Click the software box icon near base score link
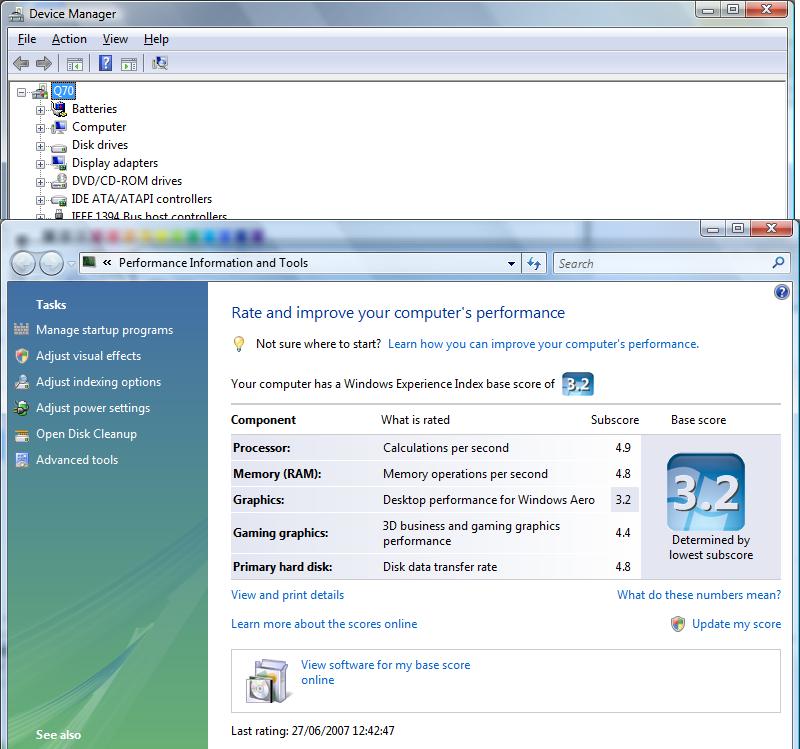Image resolution: width=800 pixels, height=749 pixels. [x=266, y=681]
